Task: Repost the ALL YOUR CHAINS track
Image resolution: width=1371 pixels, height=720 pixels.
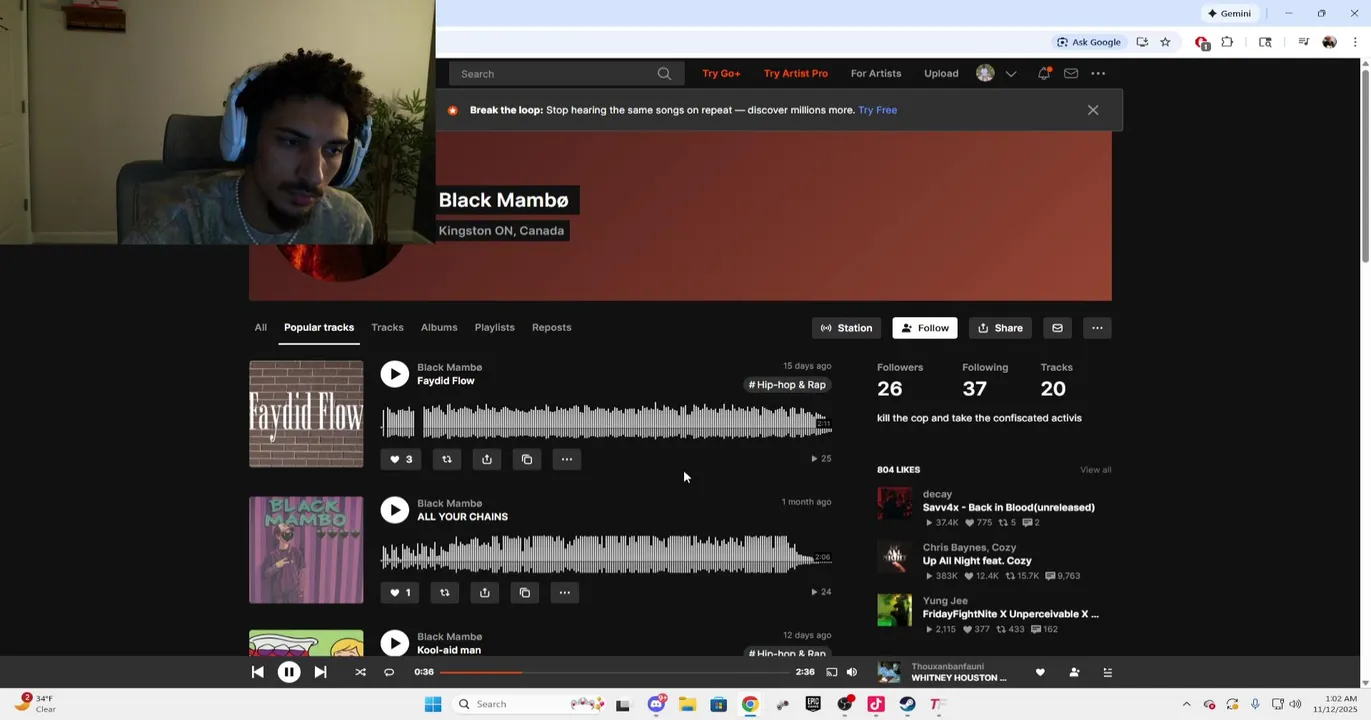Action: [x=445, y=592]
